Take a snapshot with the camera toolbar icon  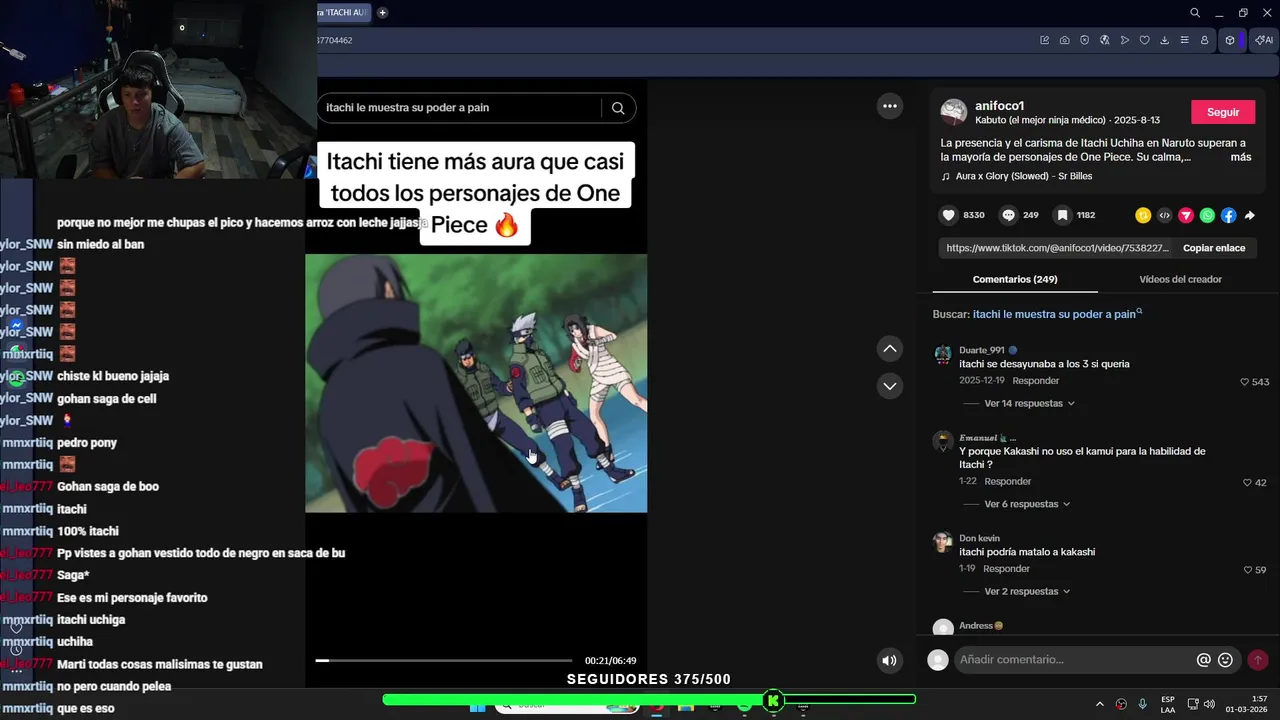pos(1065,40)
